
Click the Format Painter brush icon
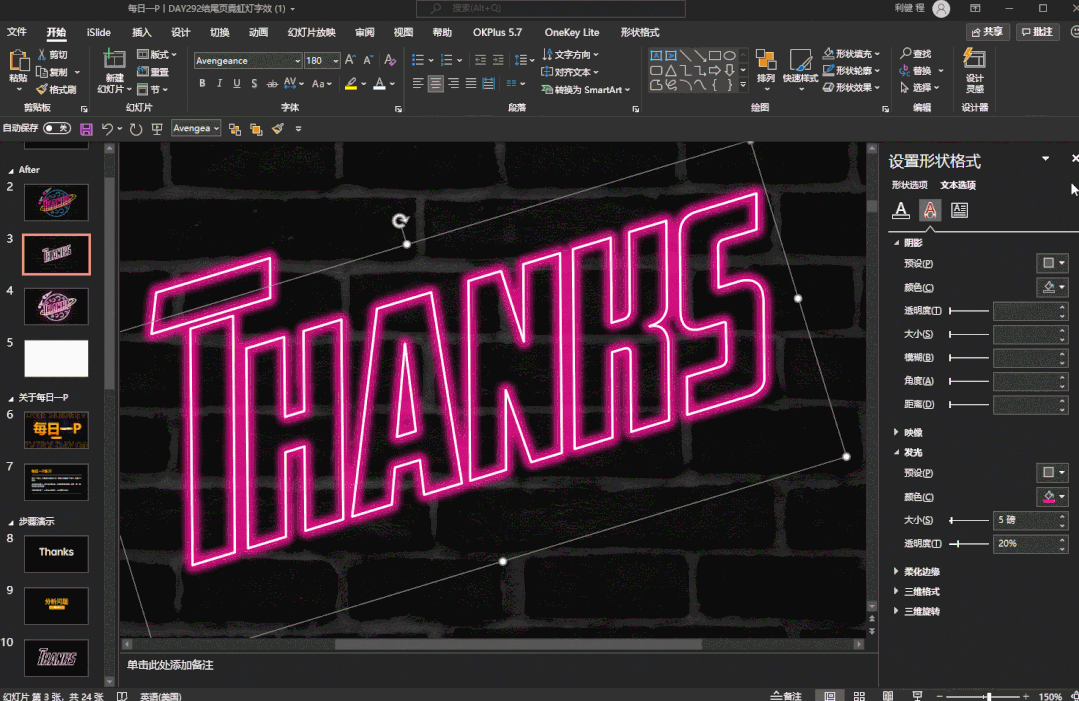pyautogui.click(x=42, y=89)
